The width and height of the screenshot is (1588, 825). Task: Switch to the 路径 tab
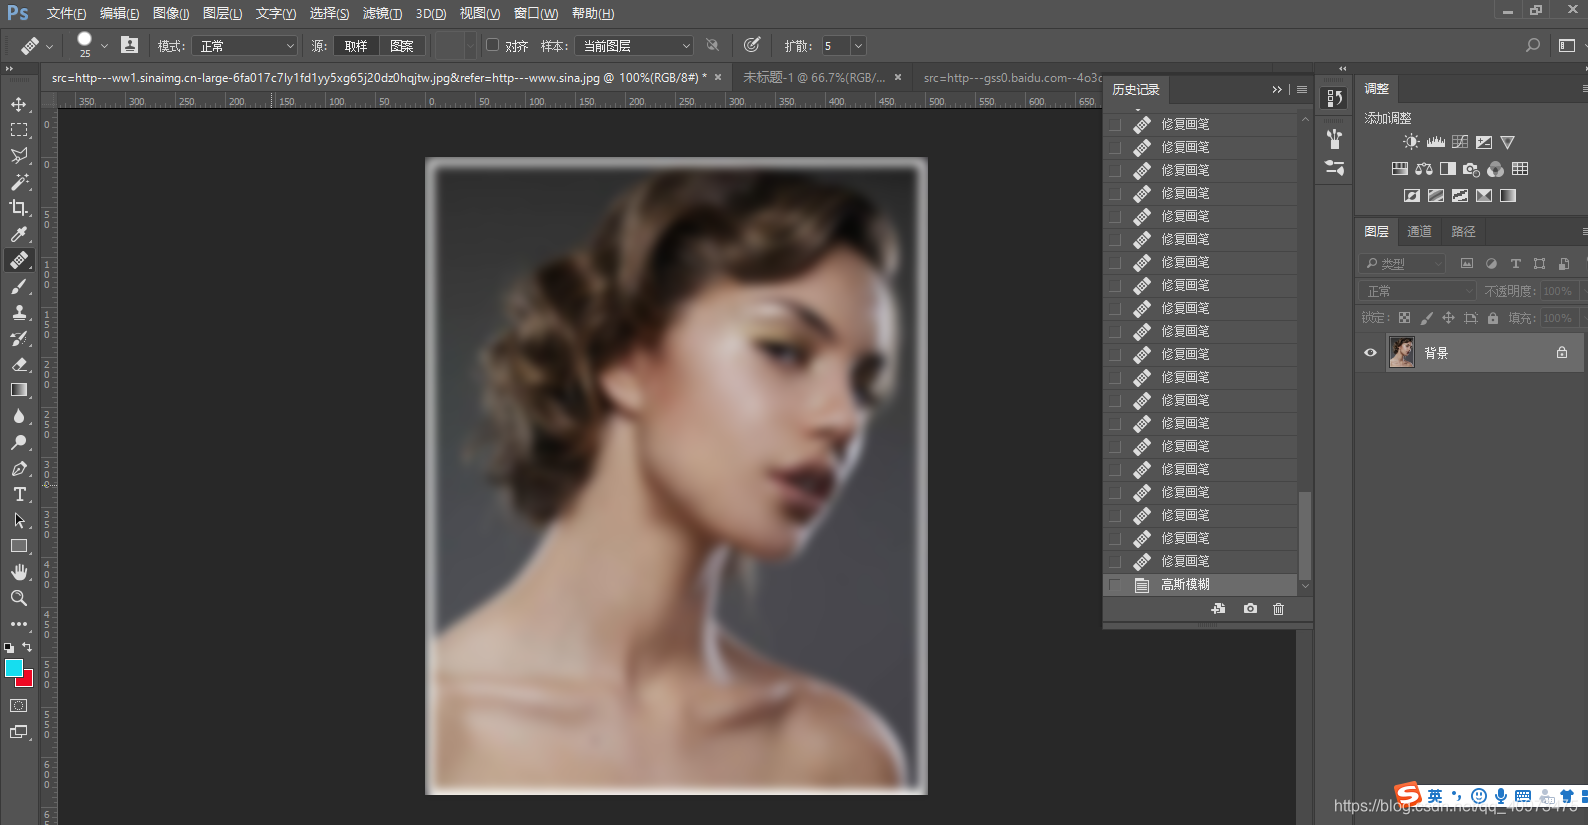coord(1463,231)
